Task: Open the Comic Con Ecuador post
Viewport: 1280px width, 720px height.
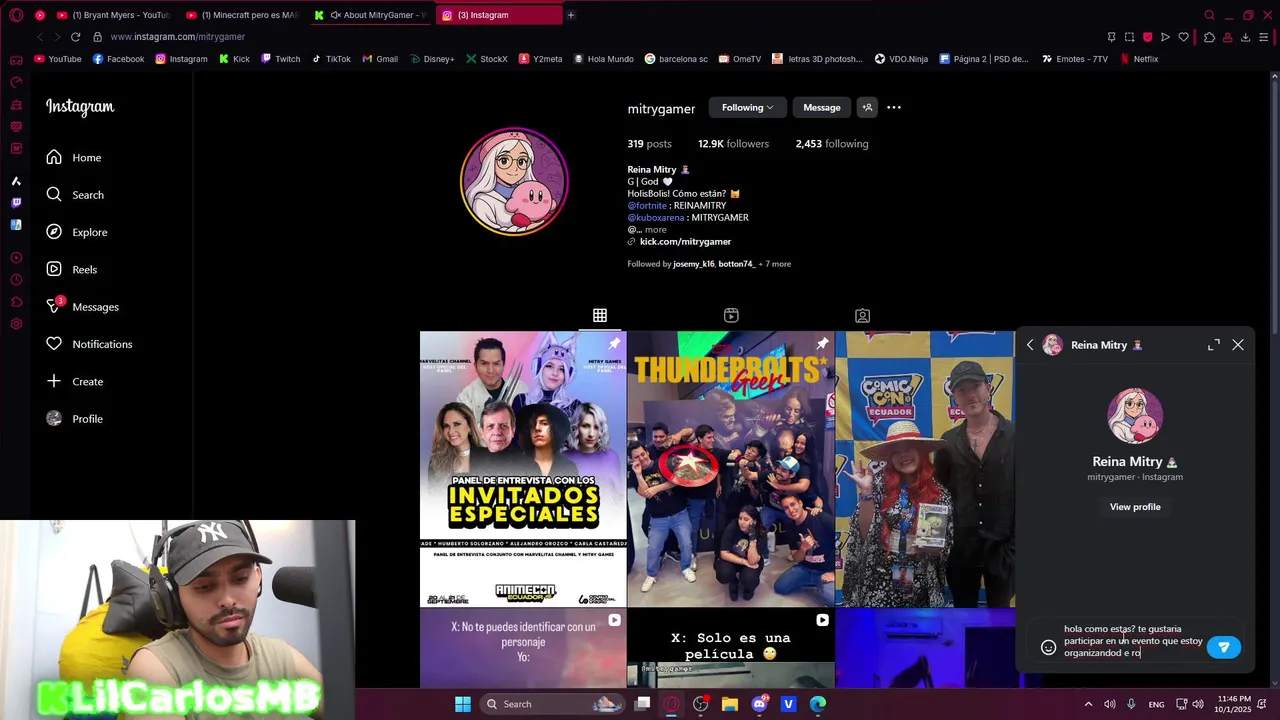Action: [x=924, y=469]
